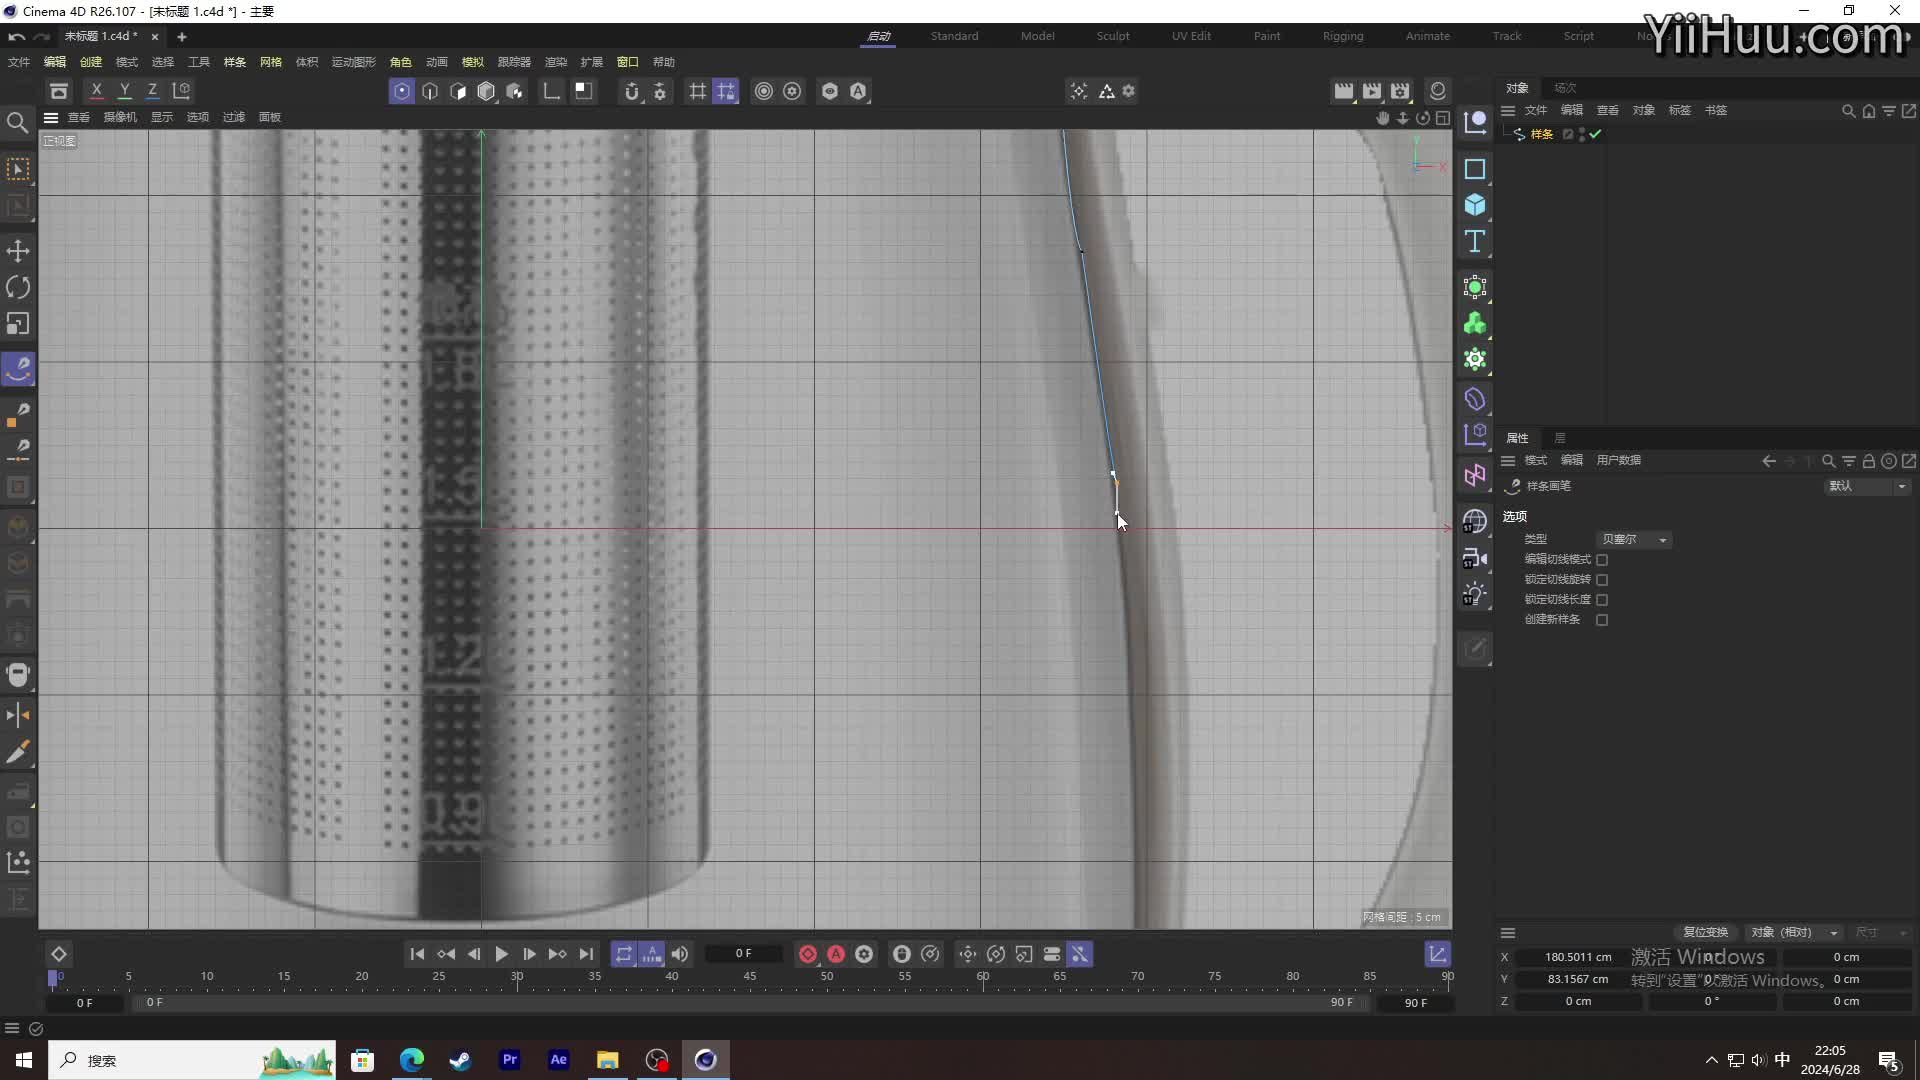The image size is (1920, 1080).
Task: Click the 复位变换 button
Action: tap(1705, 932)
